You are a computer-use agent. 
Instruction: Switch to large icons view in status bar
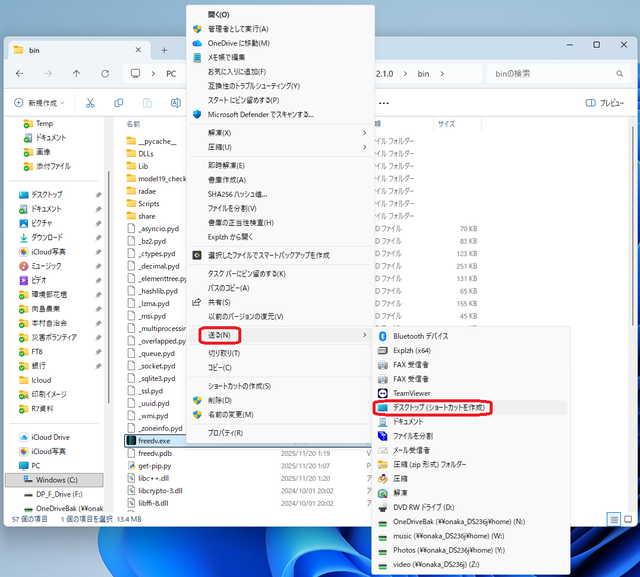(x=628, y=519)
